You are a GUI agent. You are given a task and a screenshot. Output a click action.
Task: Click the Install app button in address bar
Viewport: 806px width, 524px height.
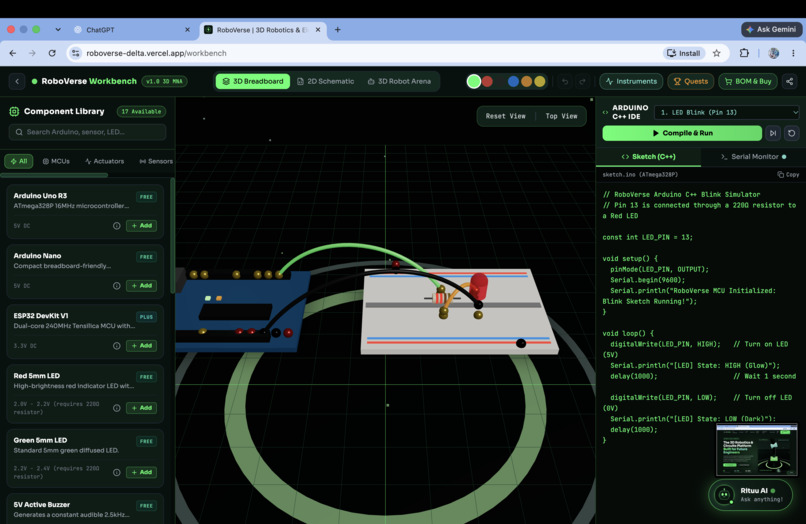pyautogui.click(x=684, y=53)
